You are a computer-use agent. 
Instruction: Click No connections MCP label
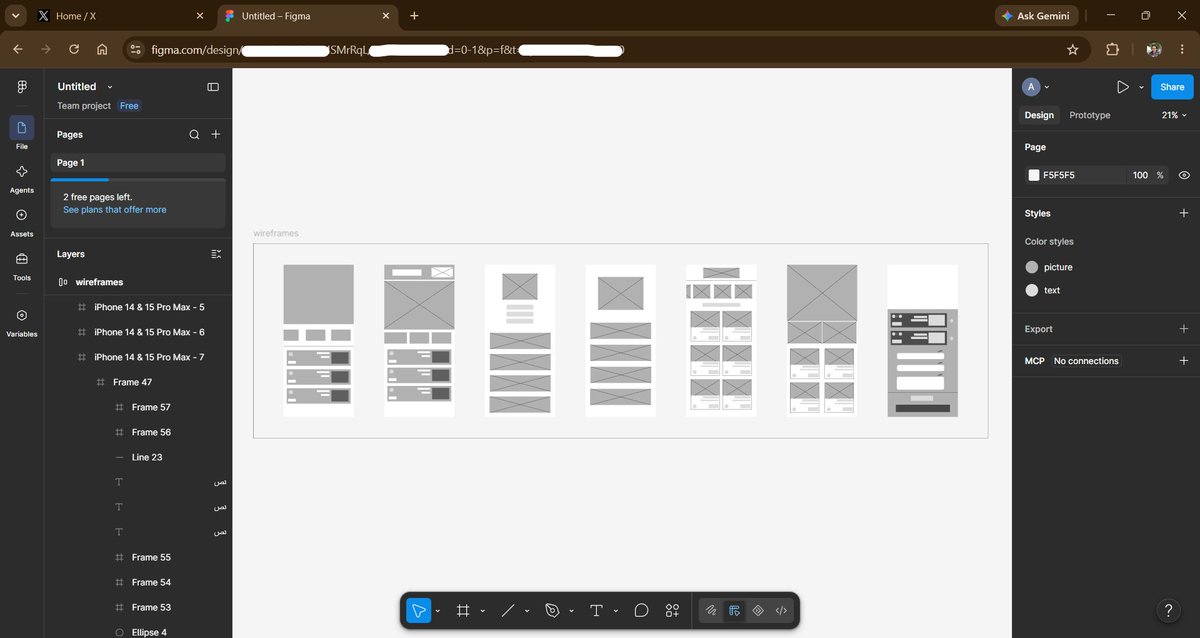click(x=1086, y=361)
